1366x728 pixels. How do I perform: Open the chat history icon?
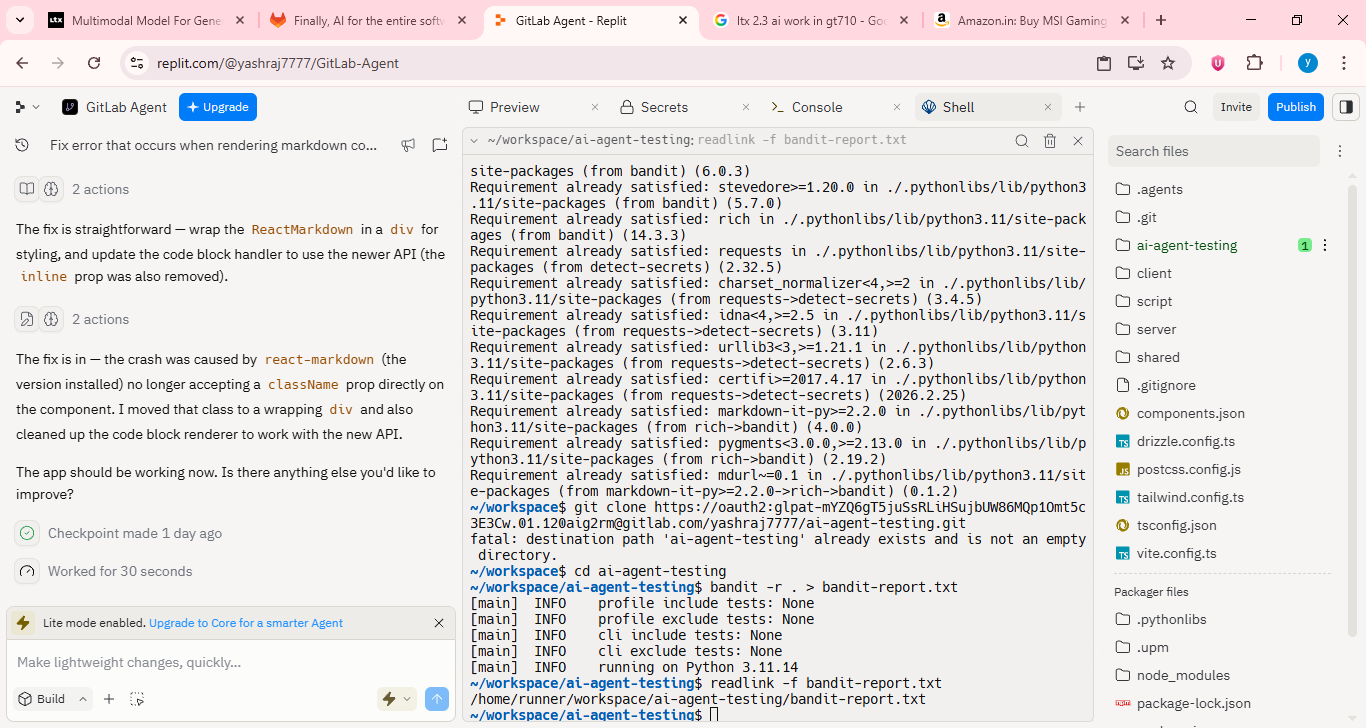[x=23, y=145]
